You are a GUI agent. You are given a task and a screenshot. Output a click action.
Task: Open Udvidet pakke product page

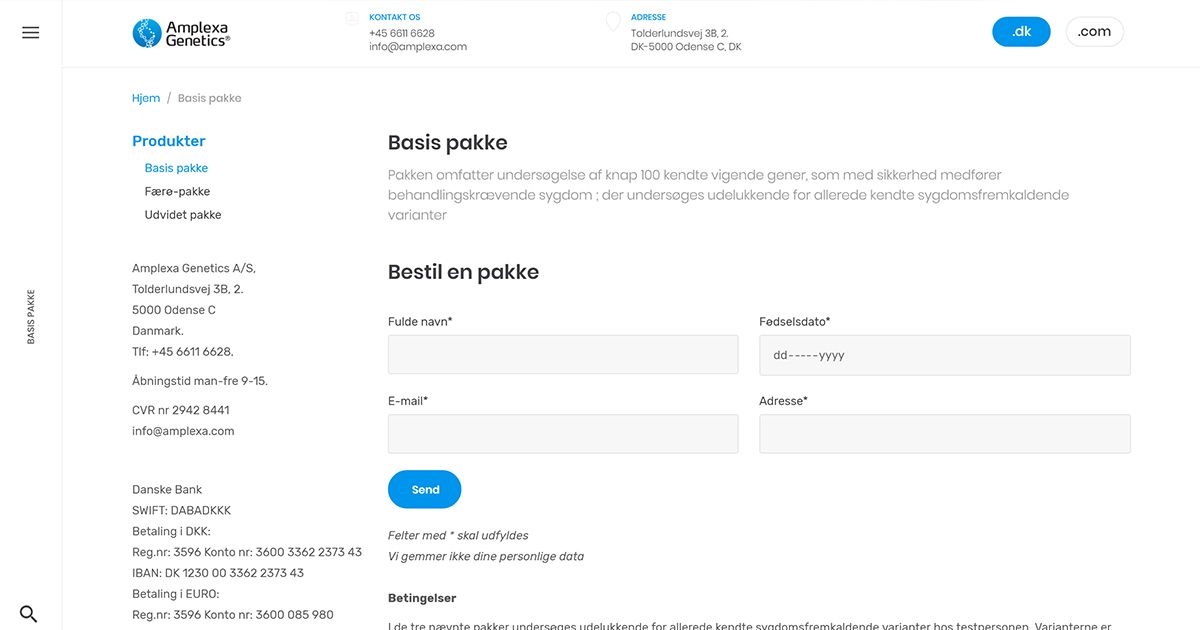point(183,215)
